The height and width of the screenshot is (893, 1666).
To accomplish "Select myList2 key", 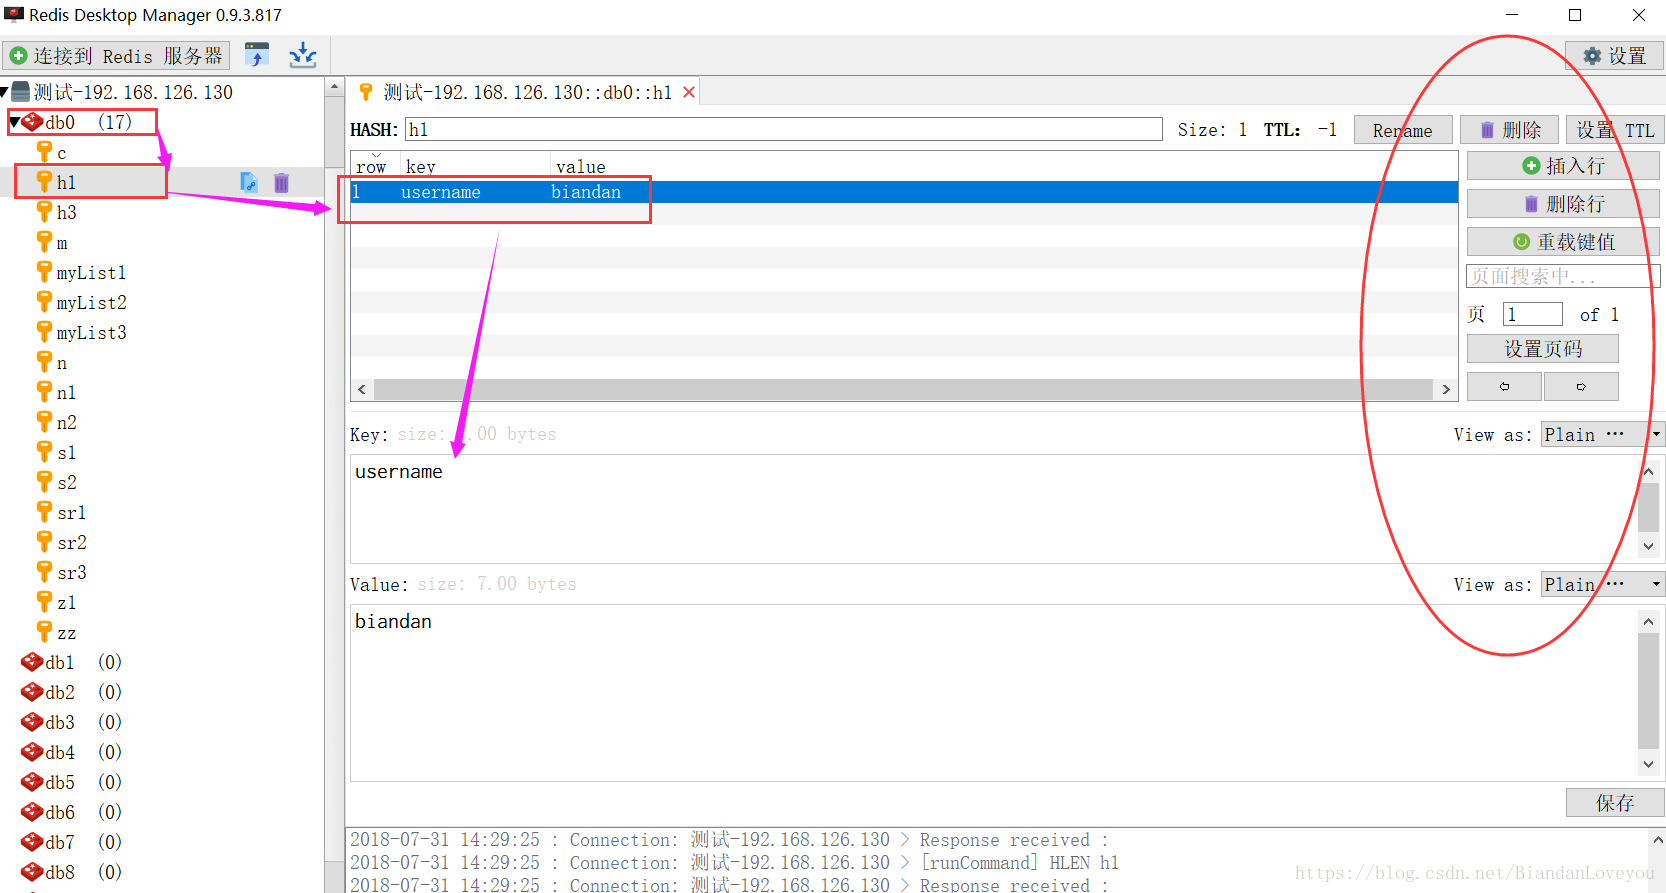I will [x=91, y=302].
